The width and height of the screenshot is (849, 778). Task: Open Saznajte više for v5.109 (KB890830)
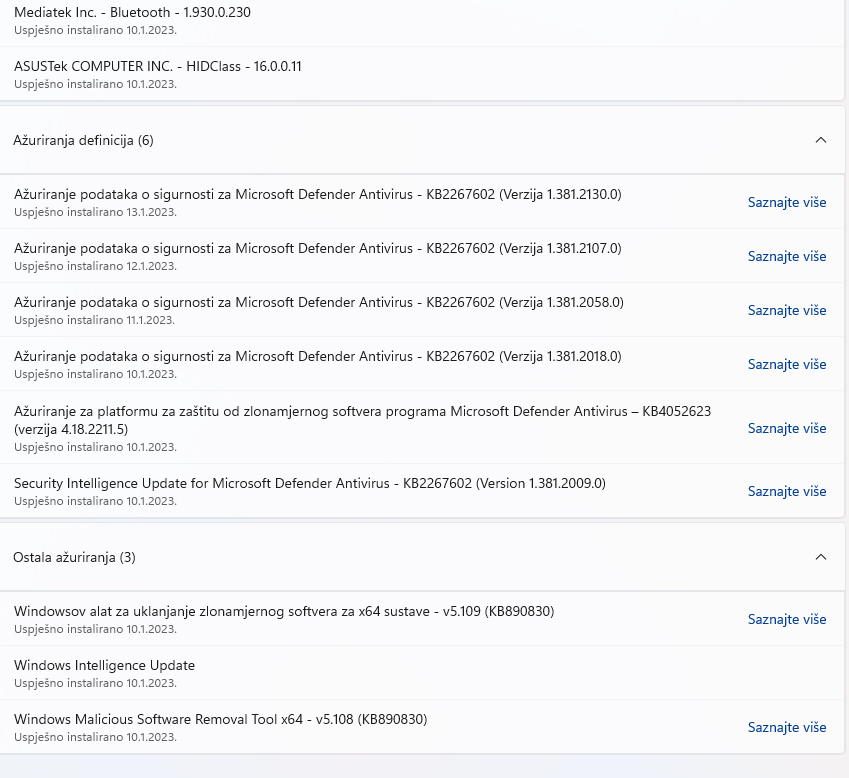pos(787,619)
